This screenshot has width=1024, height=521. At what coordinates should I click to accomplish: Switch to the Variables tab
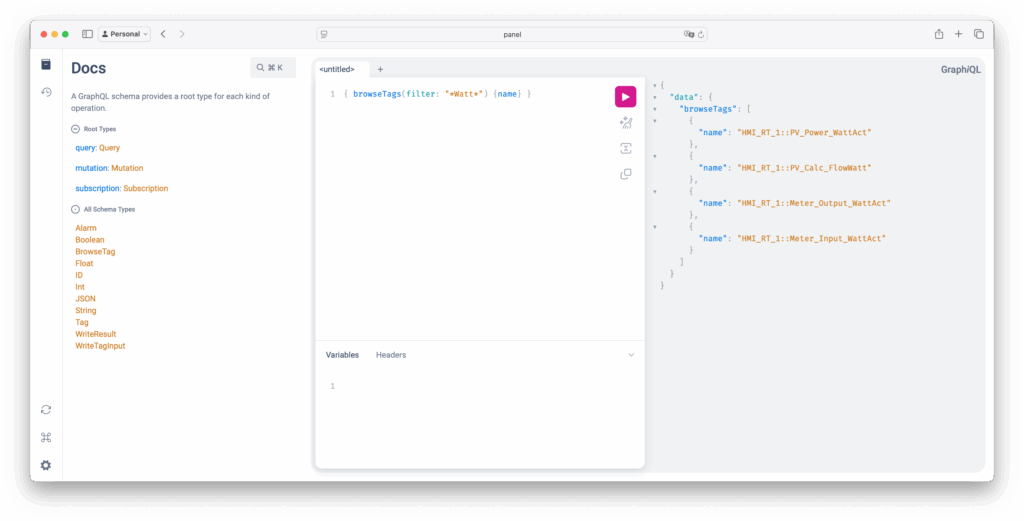(x=342, y=355)
